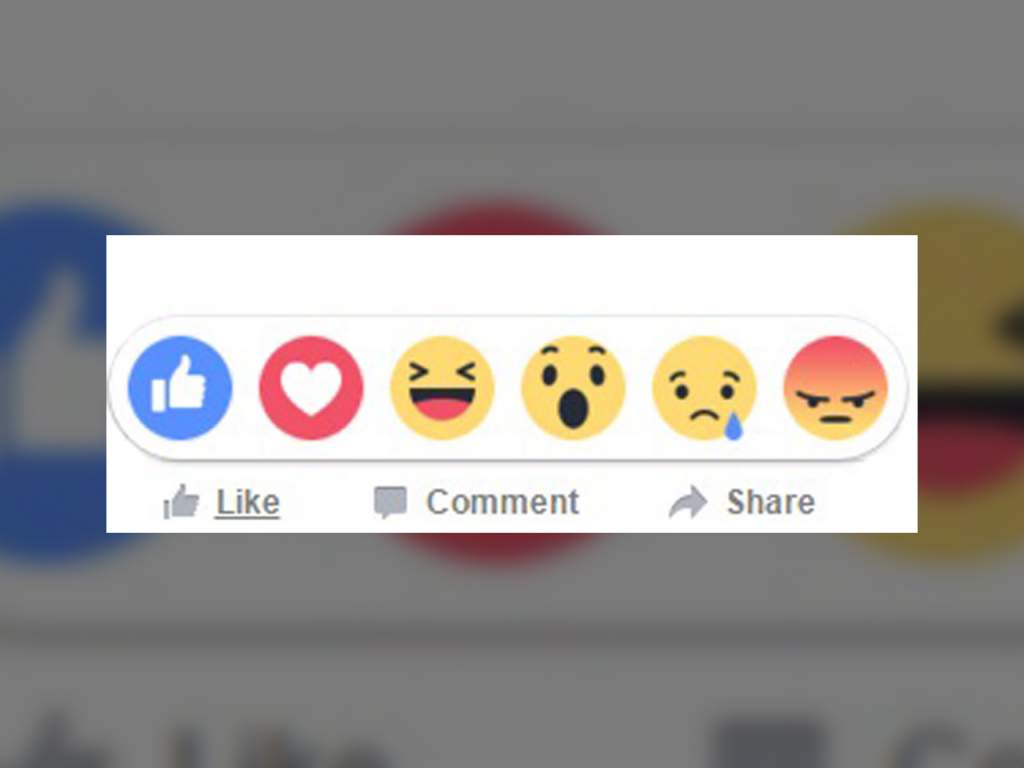
Task: Click the Share text button
Action: point(771,502)
